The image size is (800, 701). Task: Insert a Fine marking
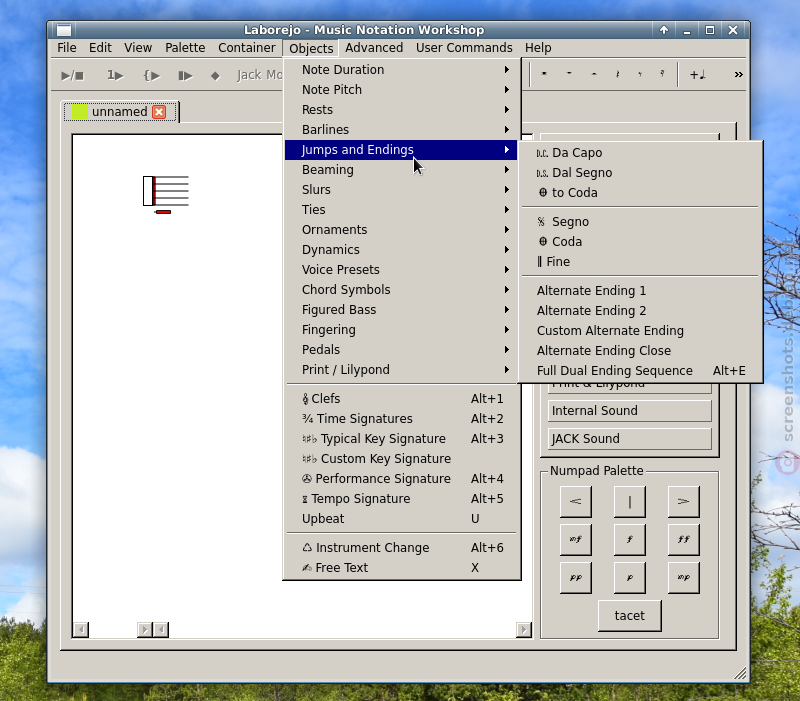pyautogui.click(x=640, y=261)
